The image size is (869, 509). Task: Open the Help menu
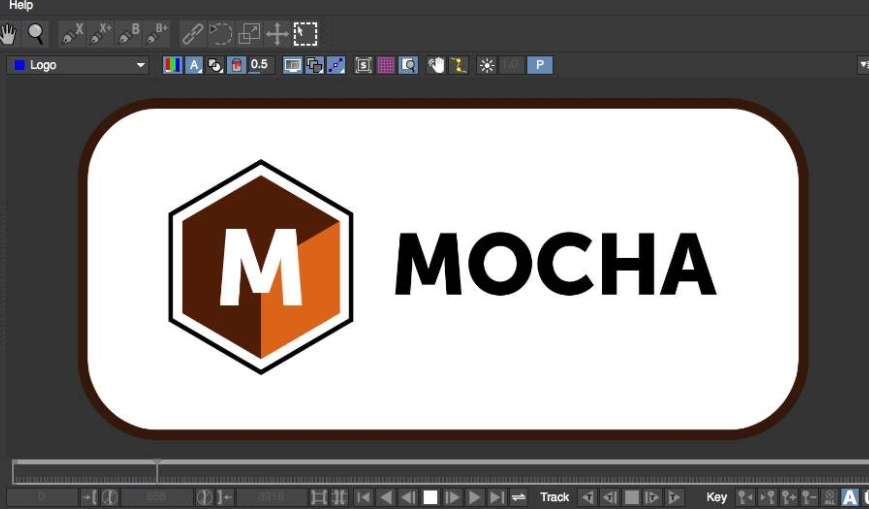(21, 5)
